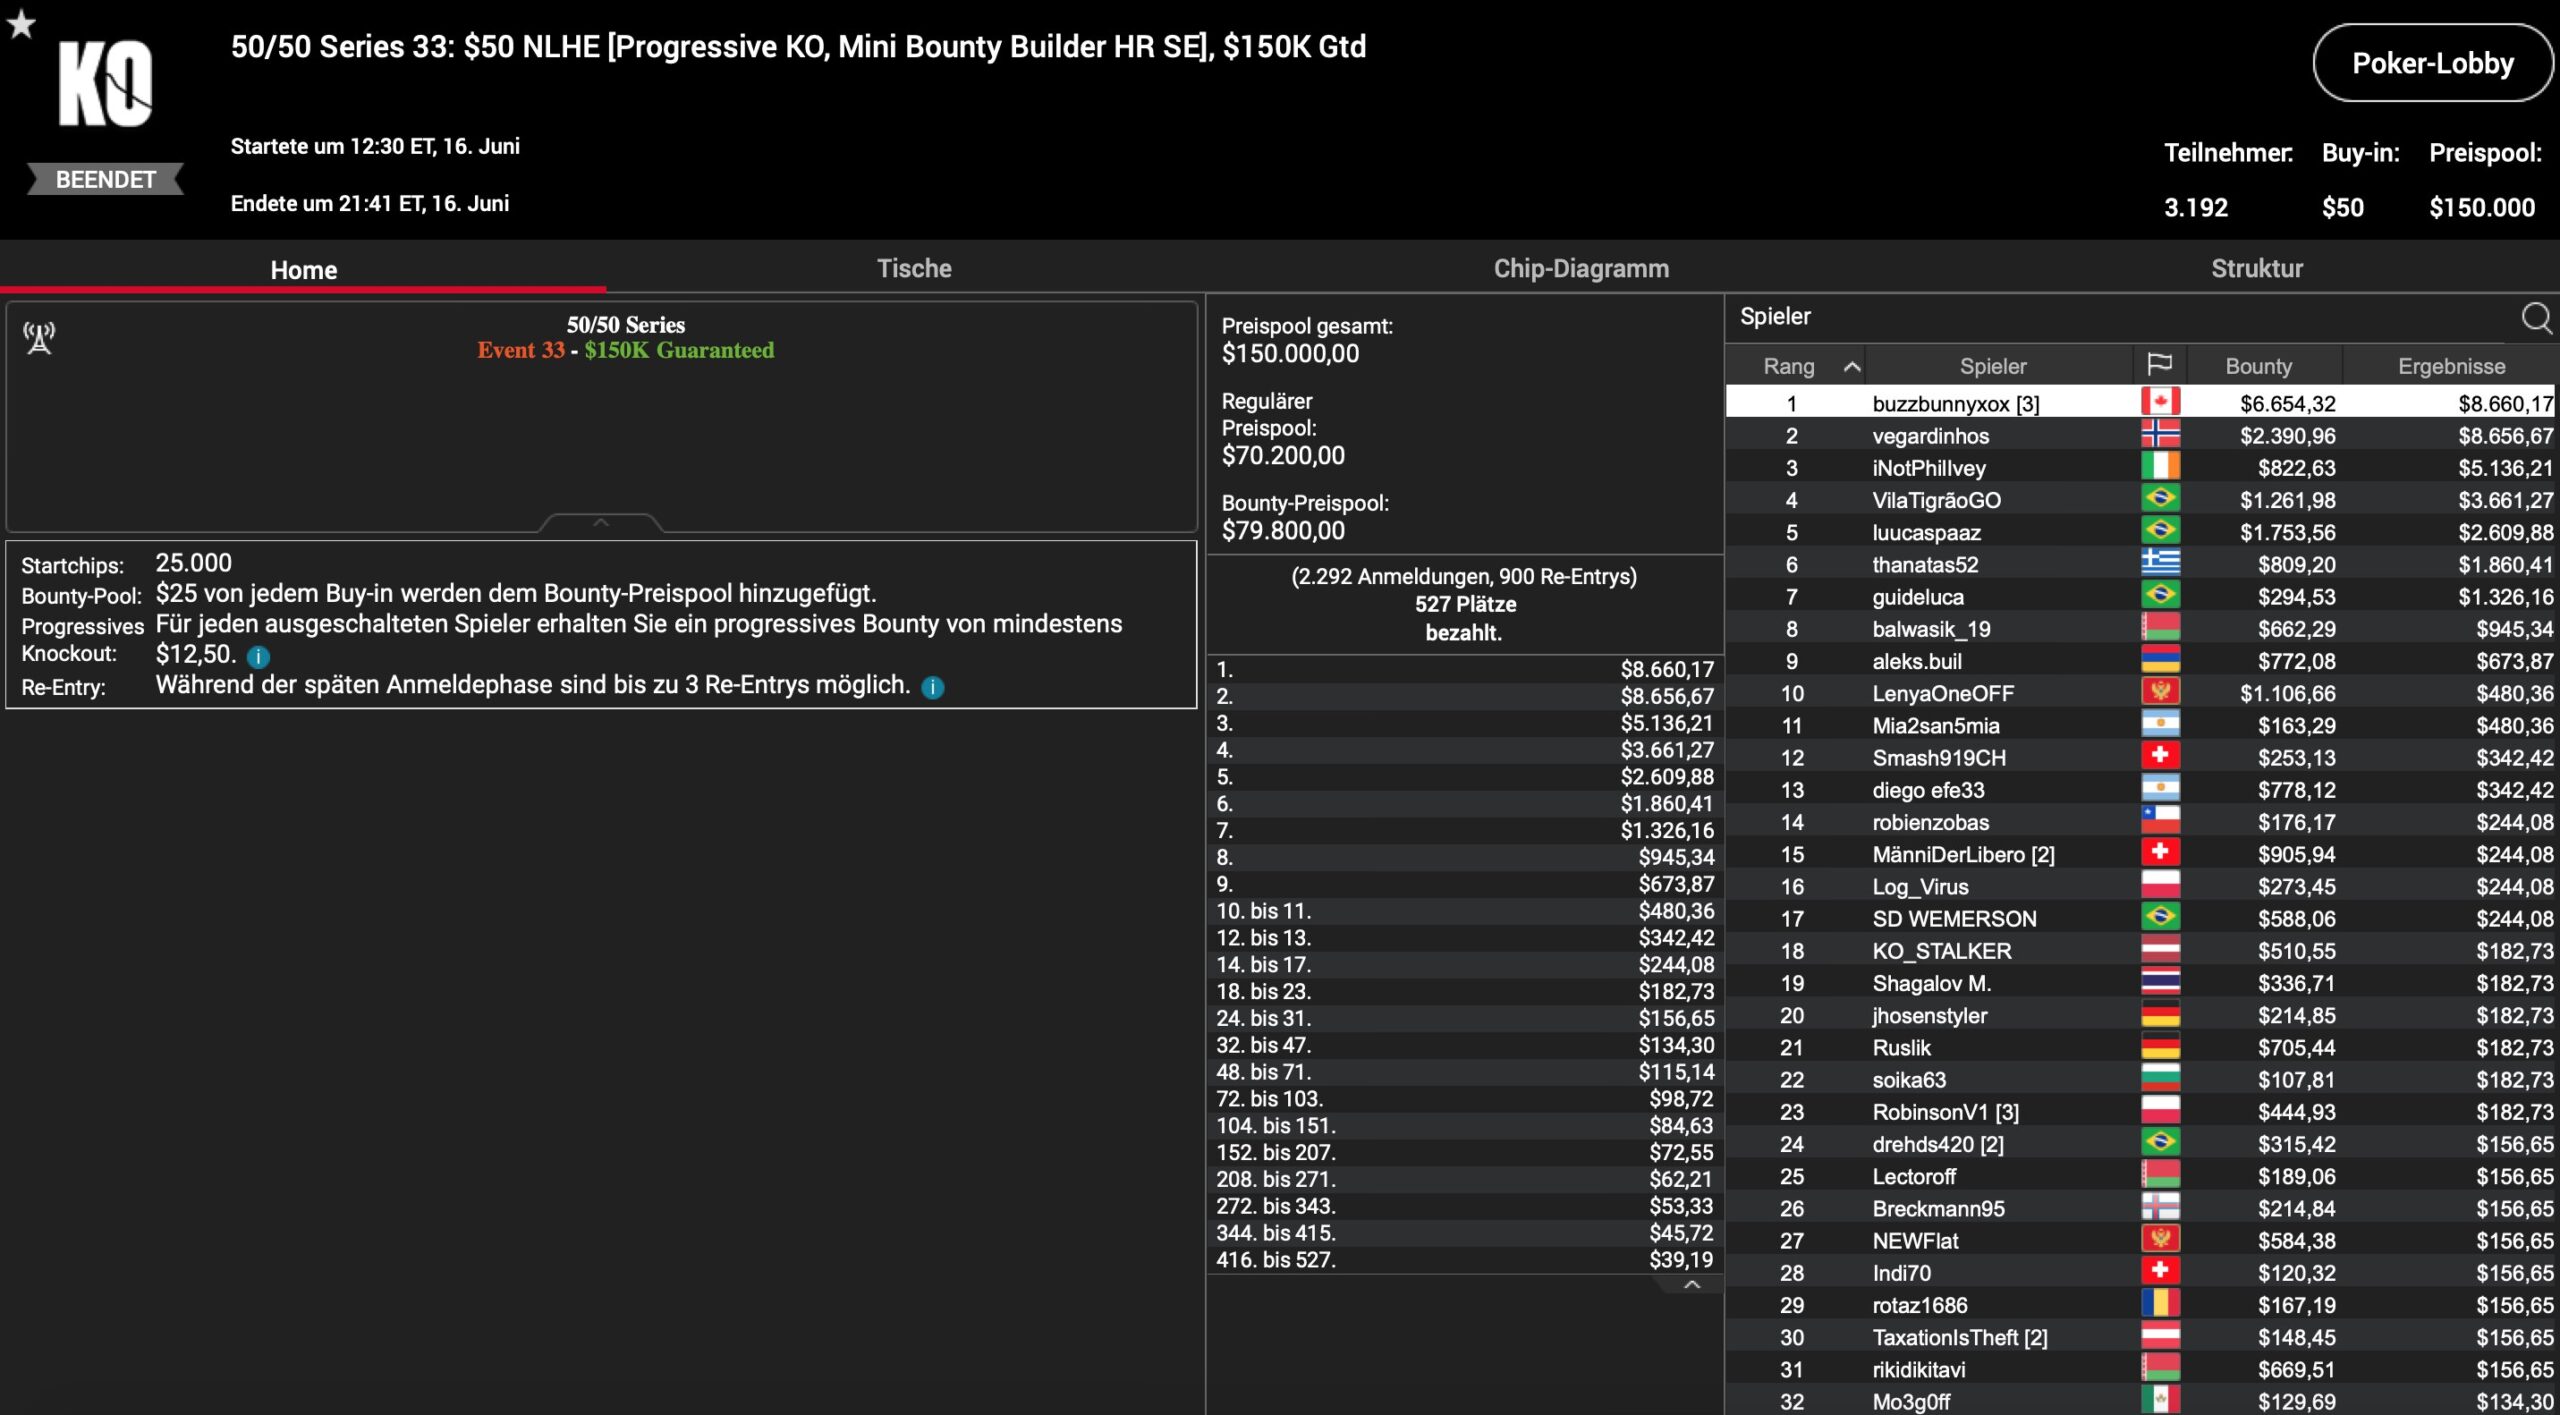Switch to the Tische tab
This screenshot has width=2560, height=1415.
coord(913,268)
